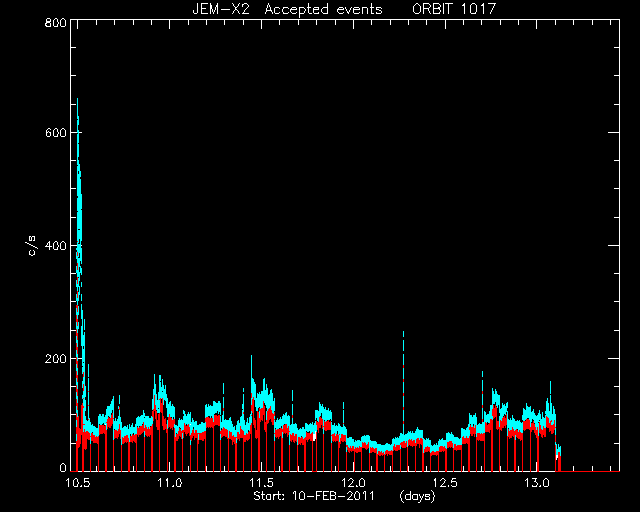Click the 11.5 x-axis tick label

261,483
